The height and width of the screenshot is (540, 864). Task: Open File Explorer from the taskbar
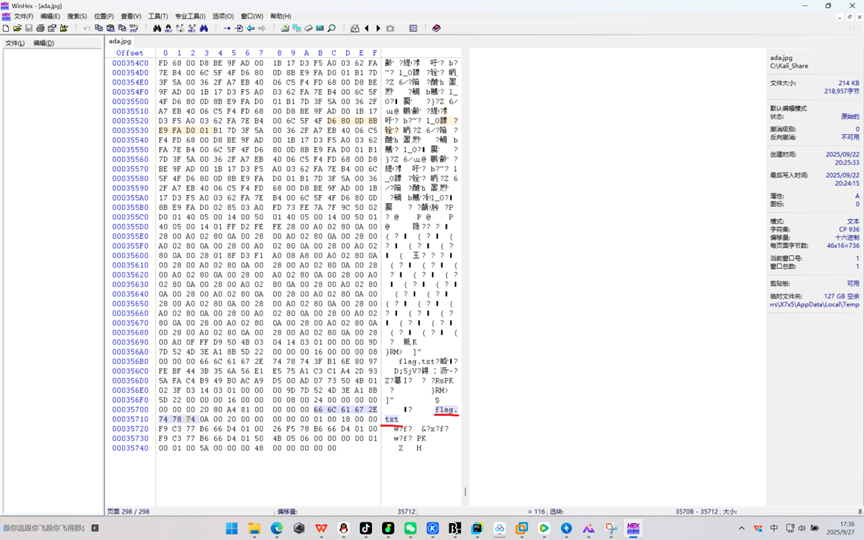pos(254,528)
